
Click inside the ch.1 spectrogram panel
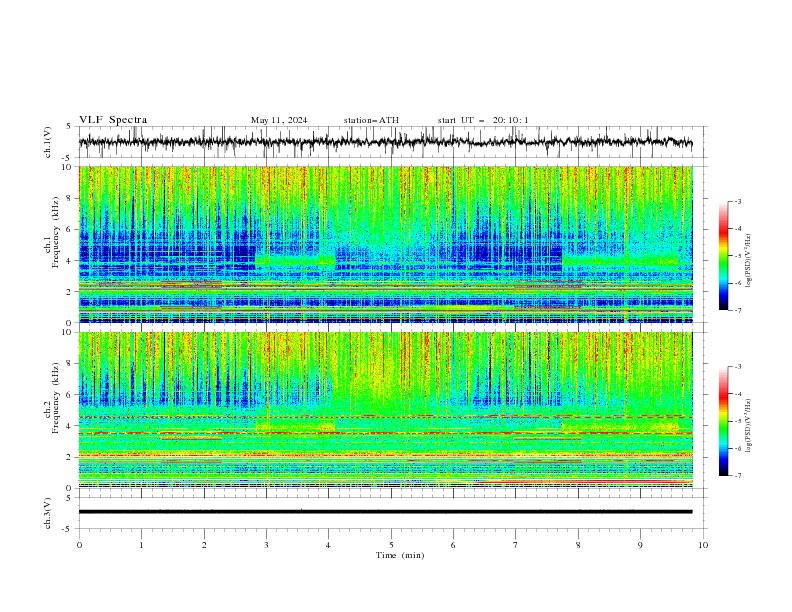pyautogui.click(x=385, y=244)
